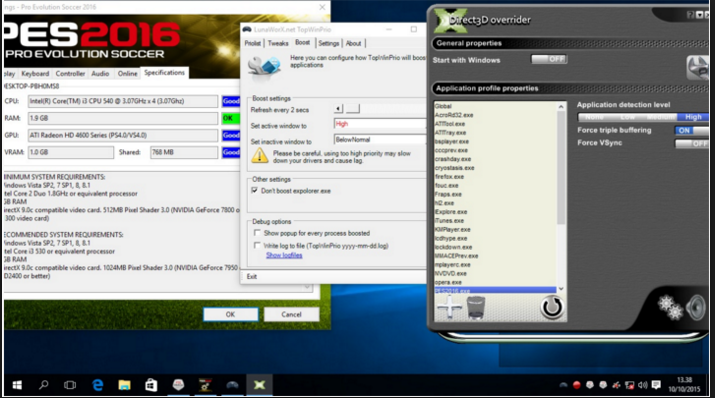Select firefox.exe in the application list

point(495,177)
